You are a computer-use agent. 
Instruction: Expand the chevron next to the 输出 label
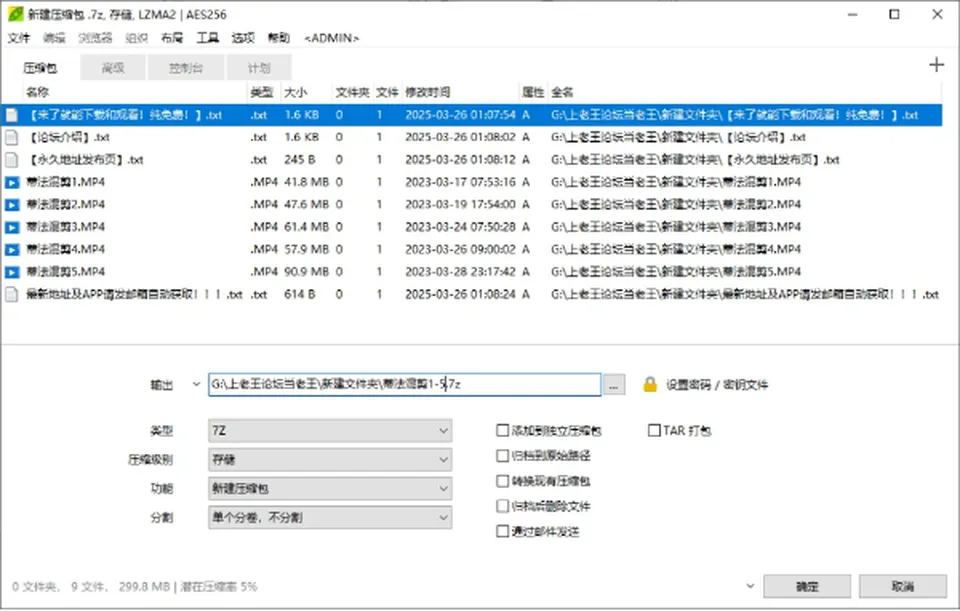pyautogui.click(x=196, y=384)
